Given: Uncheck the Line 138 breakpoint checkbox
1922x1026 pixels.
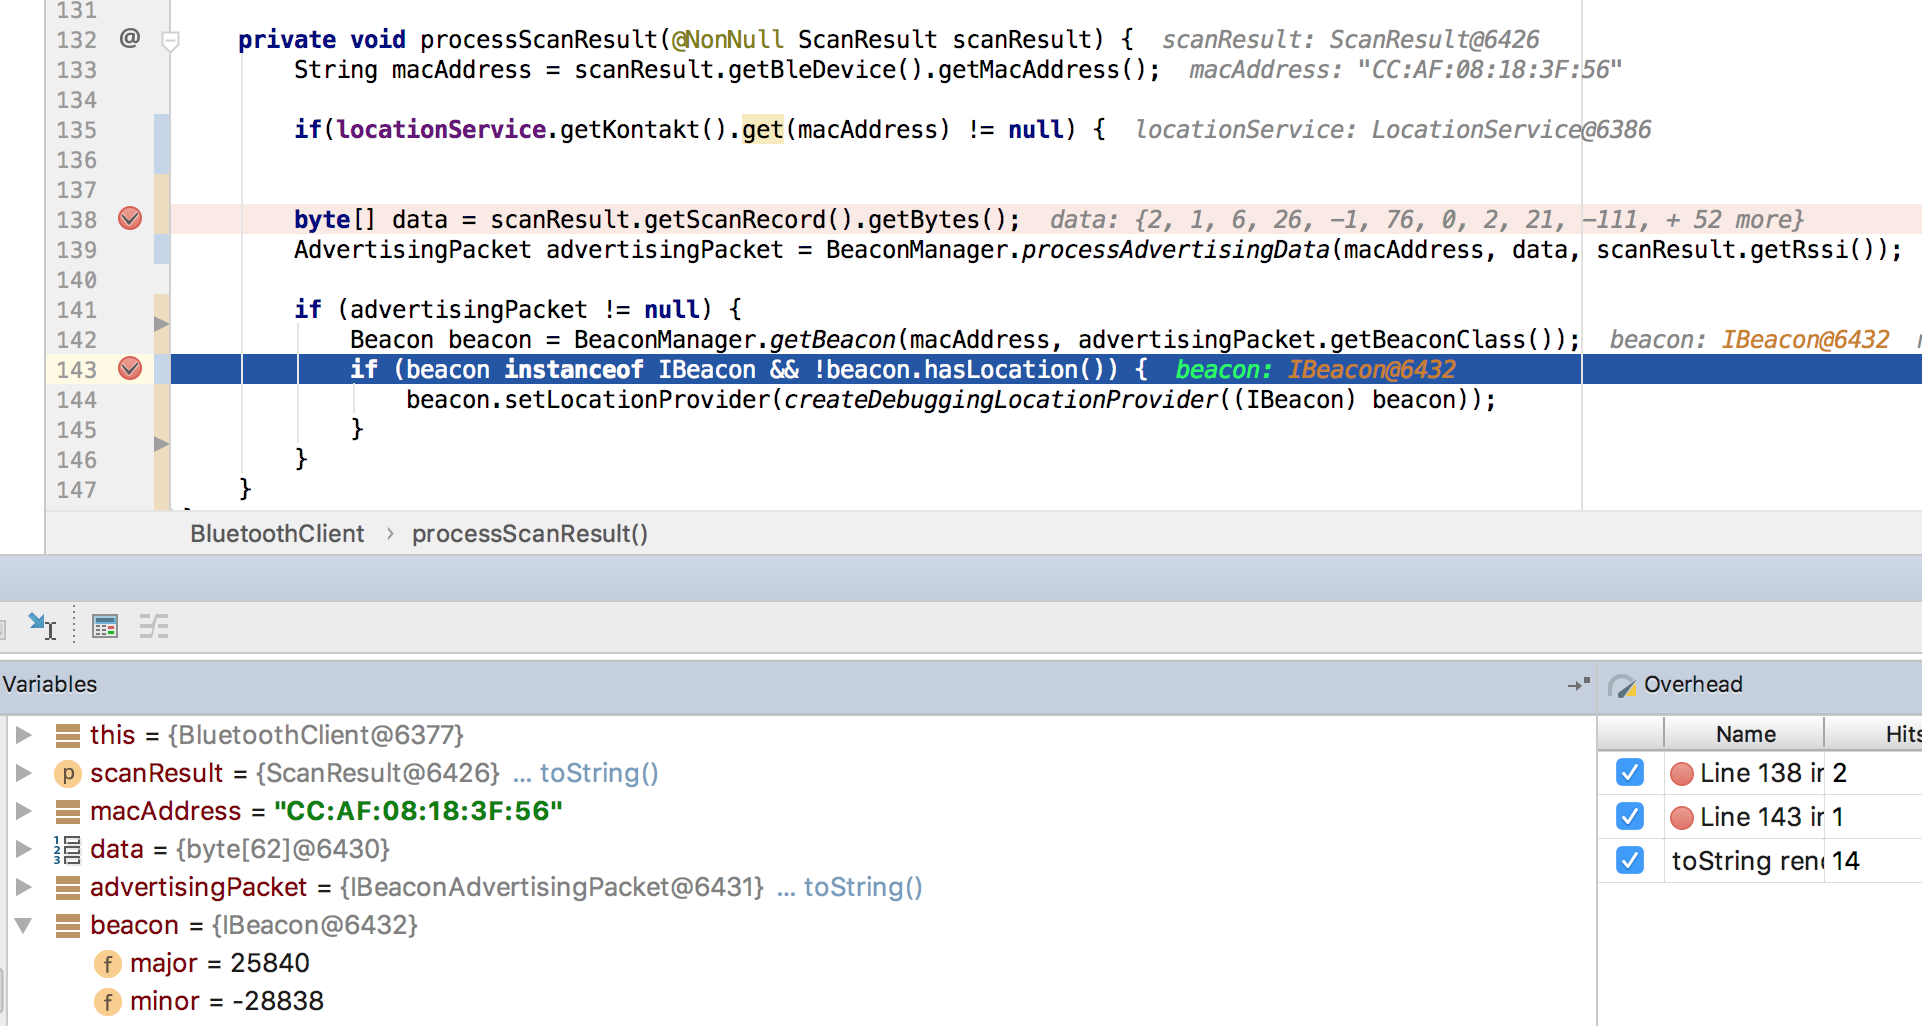Looking at the screenshot, I should pyautogui.click(x=1630, y=773).
